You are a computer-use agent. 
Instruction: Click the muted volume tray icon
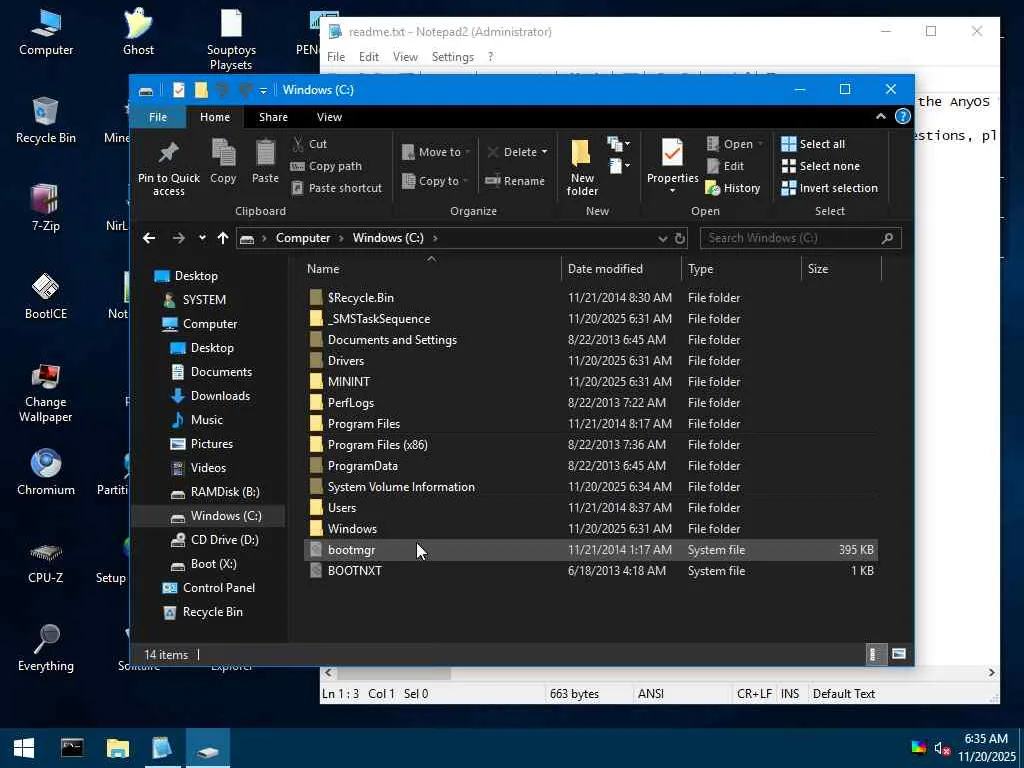942,748
